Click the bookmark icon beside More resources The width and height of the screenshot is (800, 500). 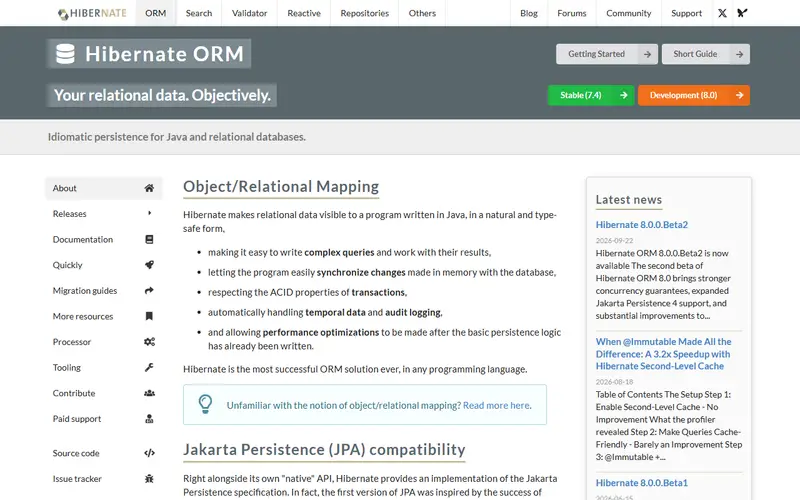149,316
